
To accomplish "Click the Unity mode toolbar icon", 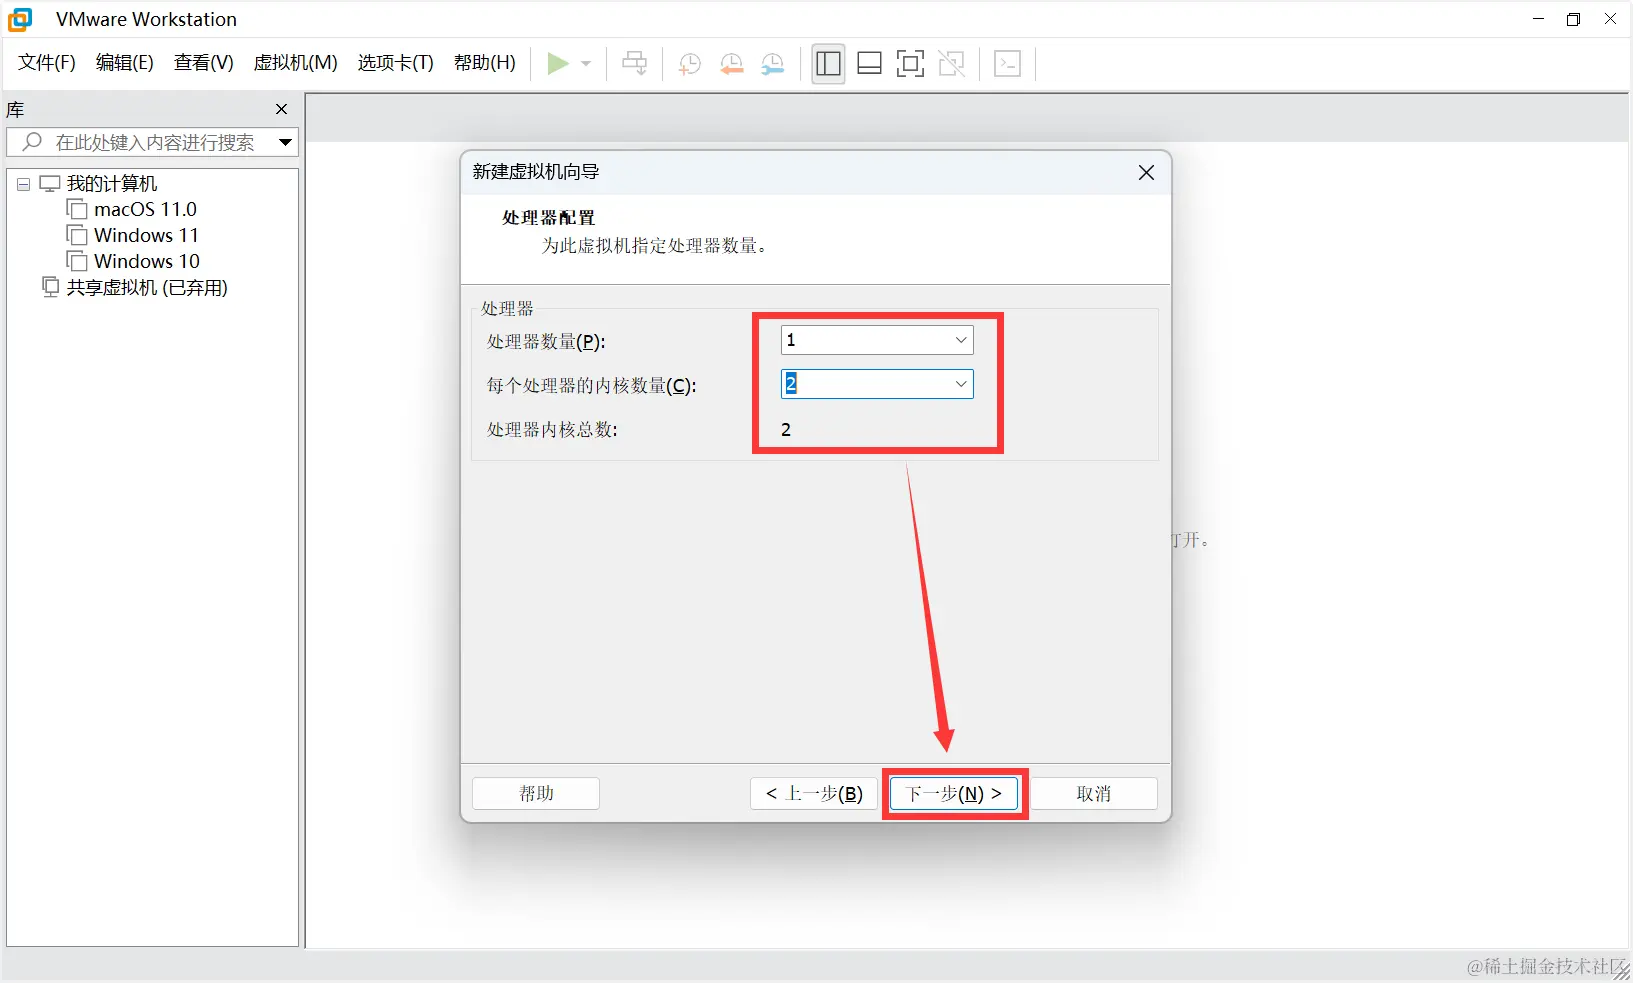I will pyautogui.click(x=952, y=64).
